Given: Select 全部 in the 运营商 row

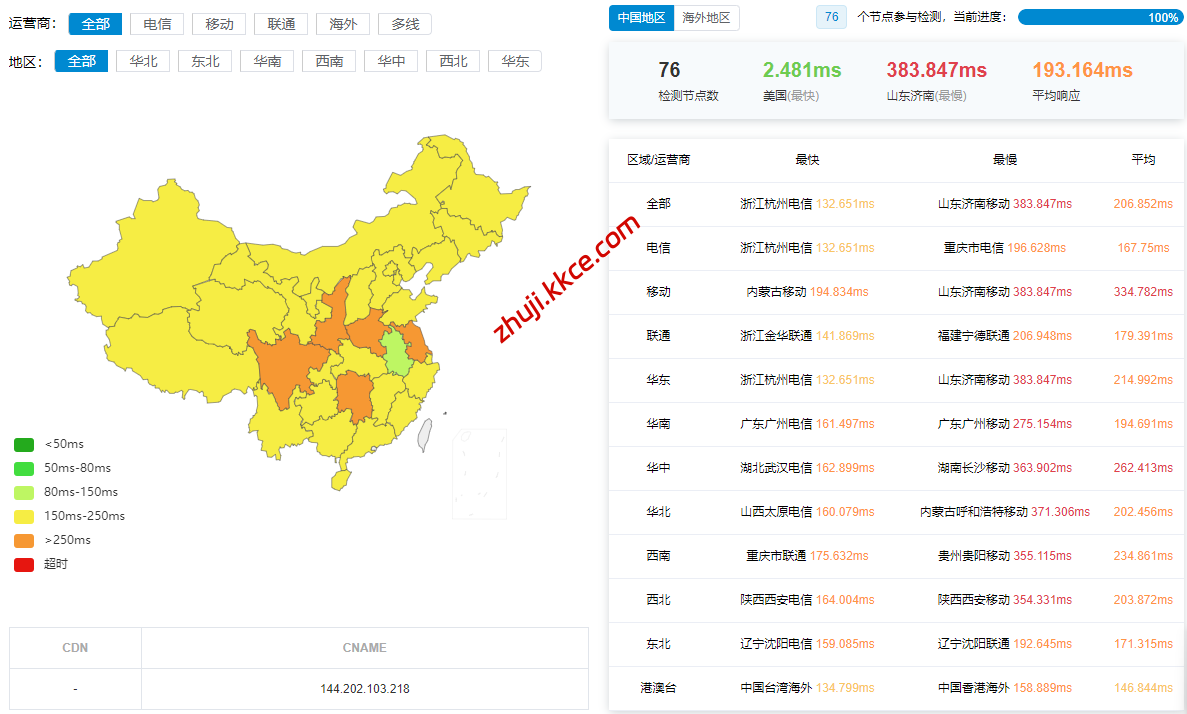Looking at the screenshot, I should [95, 24].
